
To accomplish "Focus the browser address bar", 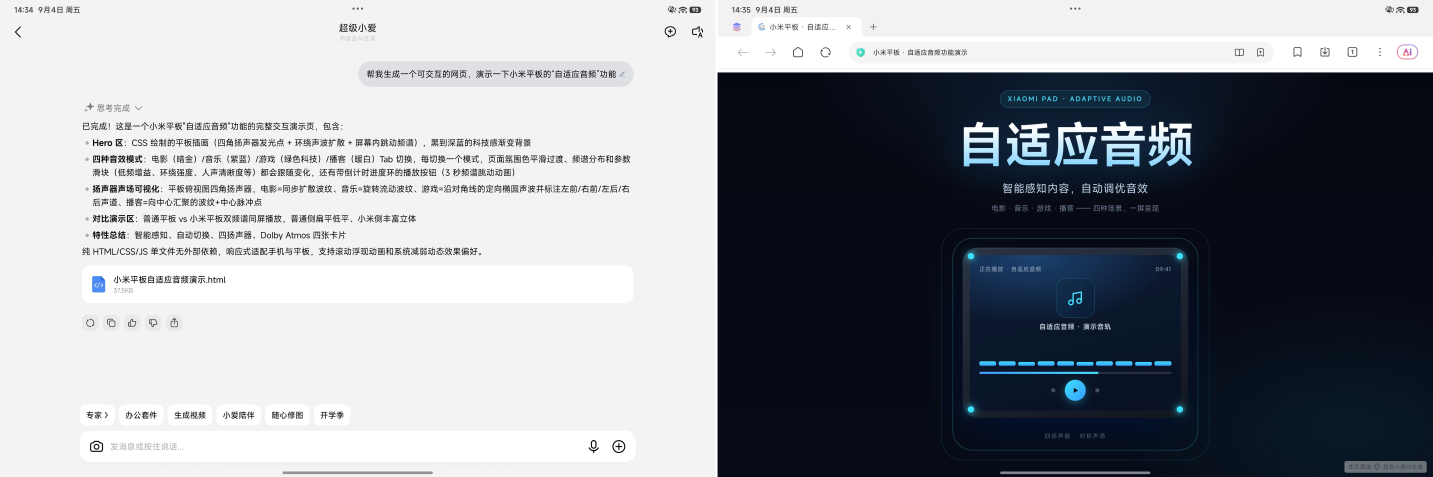I will point(1061,52).
